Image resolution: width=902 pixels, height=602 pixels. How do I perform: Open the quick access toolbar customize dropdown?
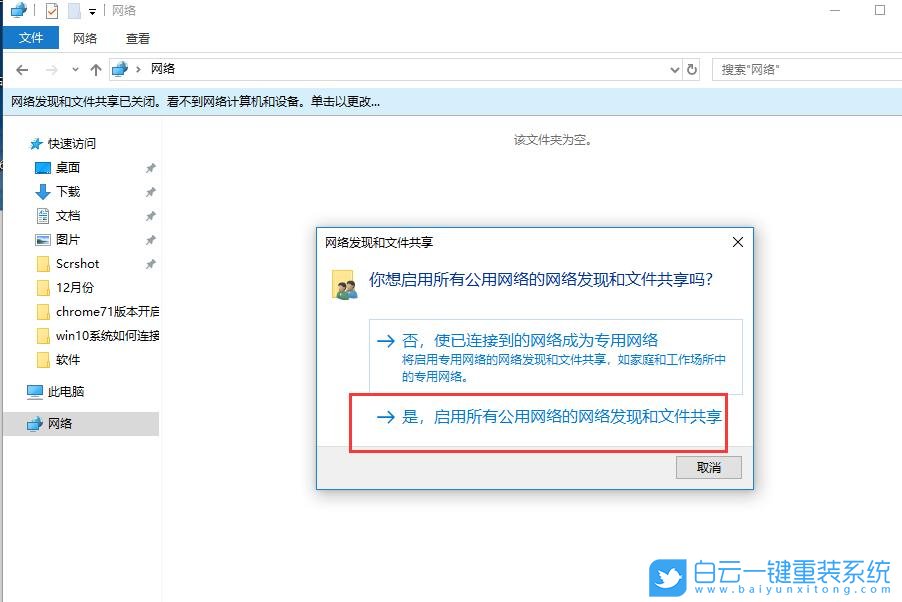click(90, 10)
